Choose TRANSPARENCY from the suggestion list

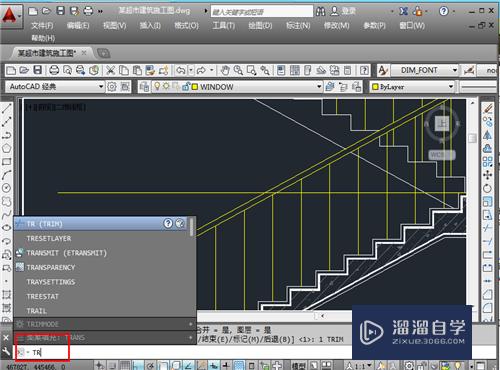(104, 267)
